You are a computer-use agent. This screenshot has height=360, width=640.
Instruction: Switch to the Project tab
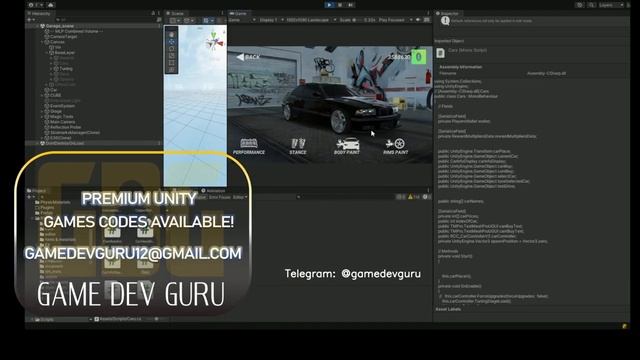click(x=37, y=191)
